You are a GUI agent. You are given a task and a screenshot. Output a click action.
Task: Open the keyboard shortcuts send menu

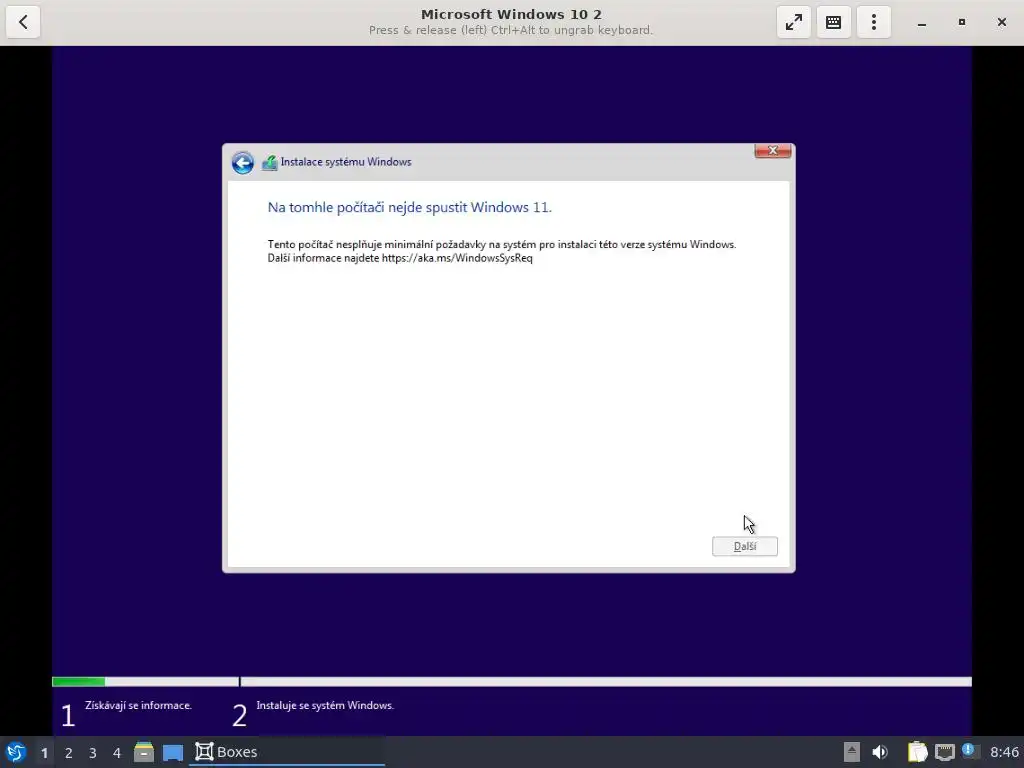pyautogui.click(x=833, y=22)
